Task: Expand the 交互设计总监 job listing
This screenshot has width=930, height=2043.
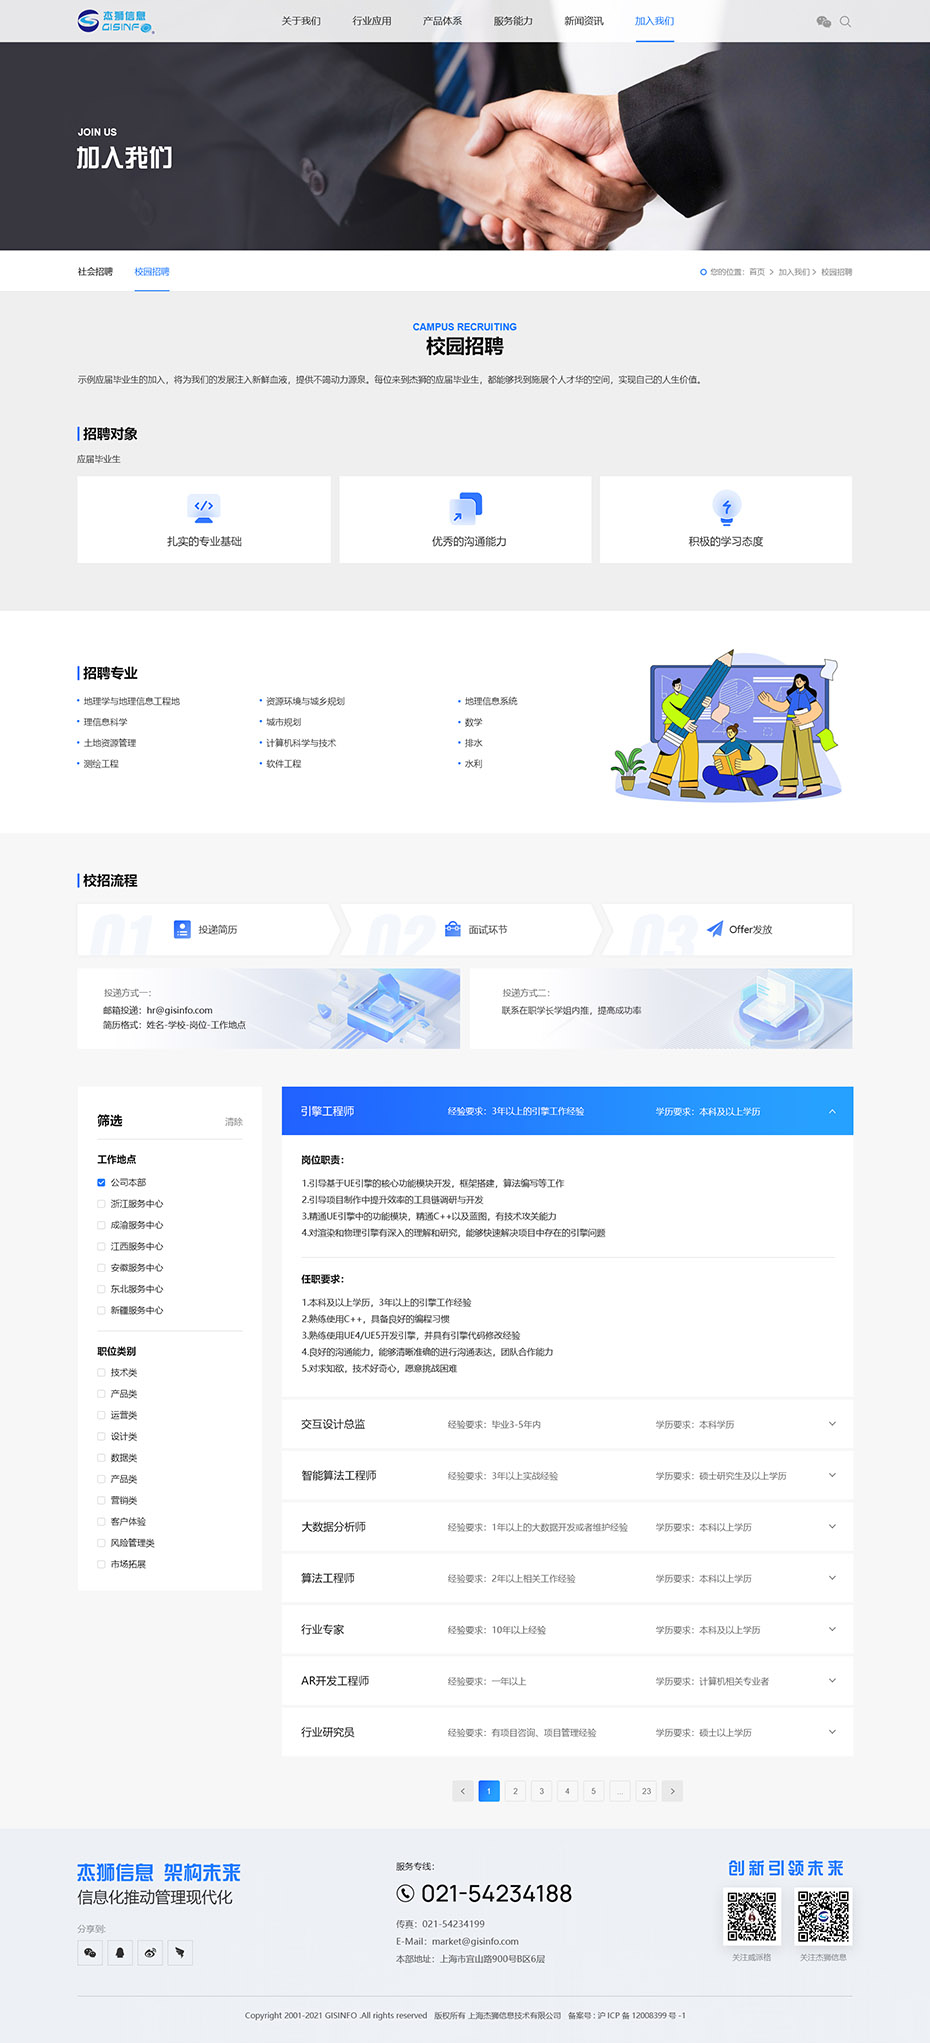Action: click(x=832, y=1424)
